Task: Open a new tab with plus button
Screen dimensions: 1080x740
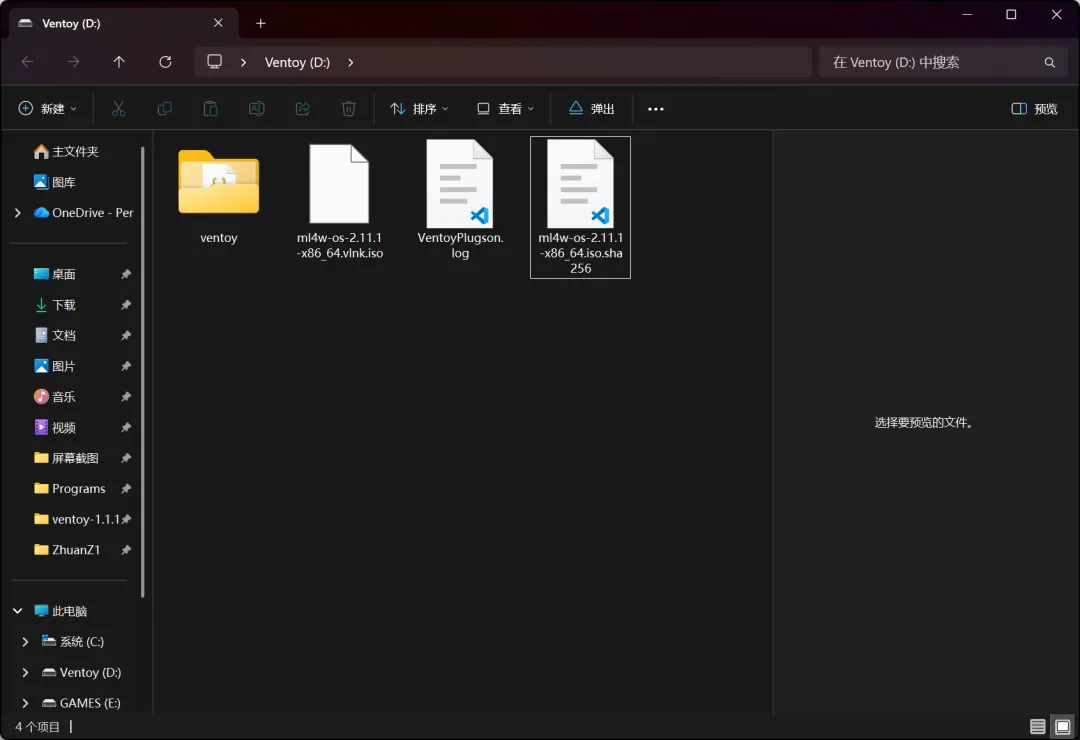Action: pos(260,23)
